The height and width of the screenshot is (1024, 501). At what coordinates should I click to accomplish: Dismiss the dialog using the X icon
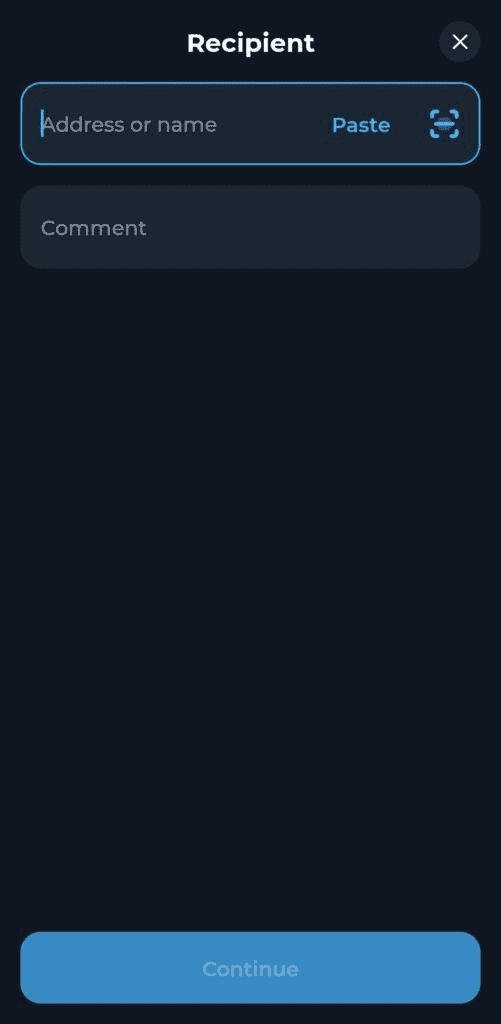point(460,42)
